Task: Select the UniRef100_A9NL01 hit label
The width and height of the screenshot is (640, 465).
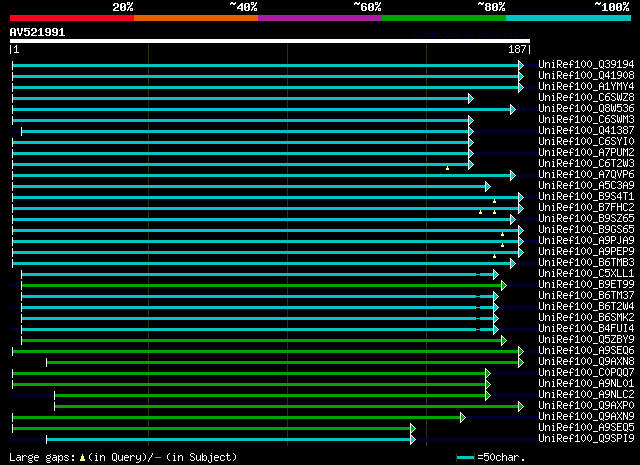Action: click(586, 384)
